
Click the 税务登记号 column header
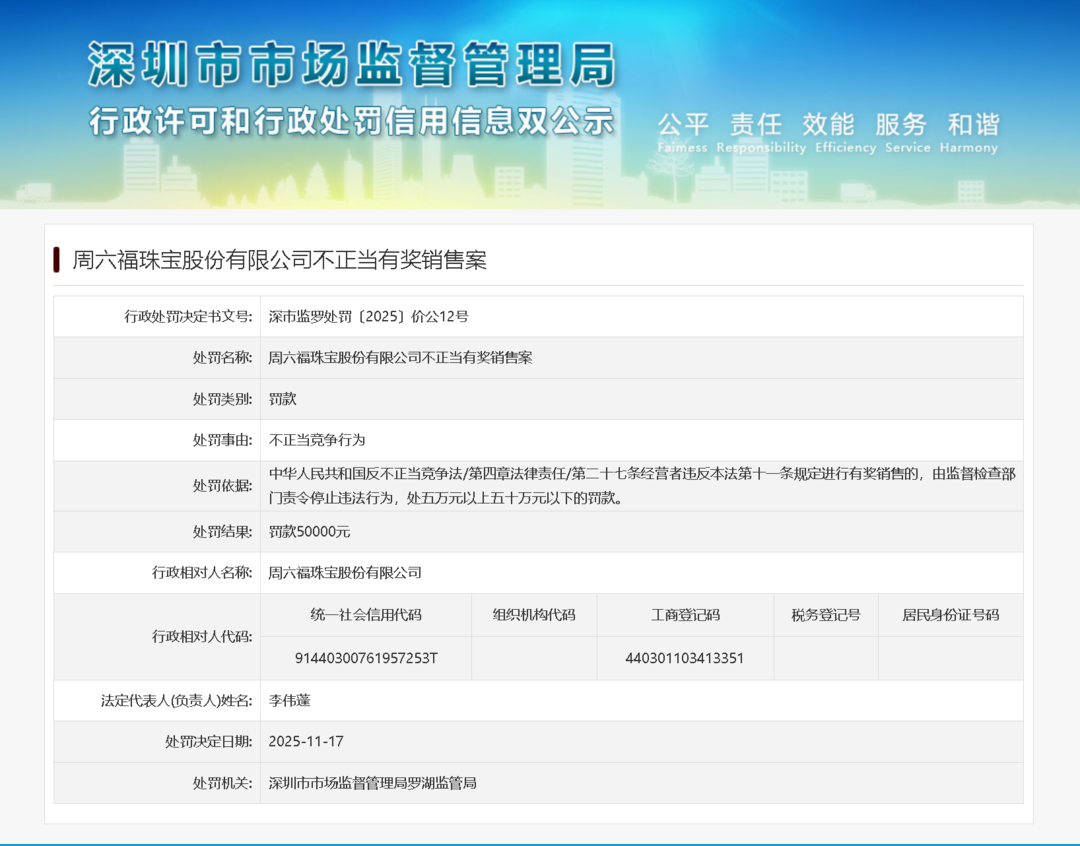(825, 615)
